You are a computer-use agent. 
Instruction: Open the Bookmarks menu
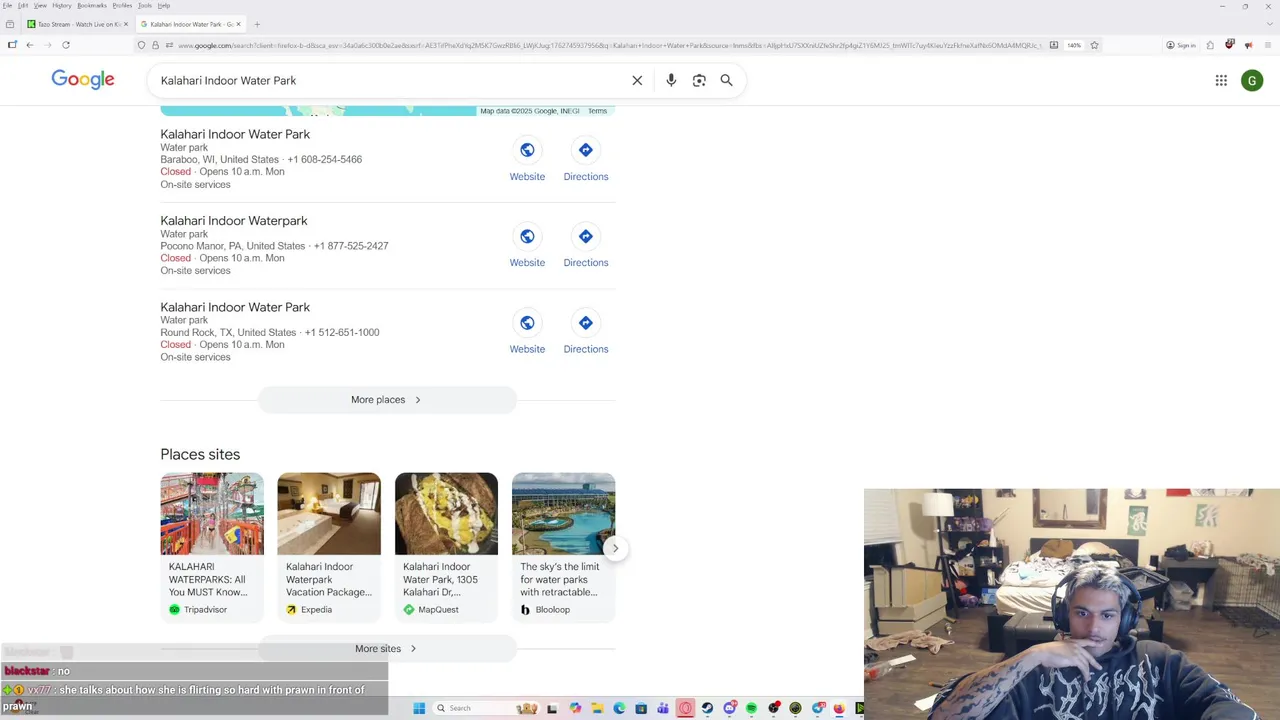[92, 5]
